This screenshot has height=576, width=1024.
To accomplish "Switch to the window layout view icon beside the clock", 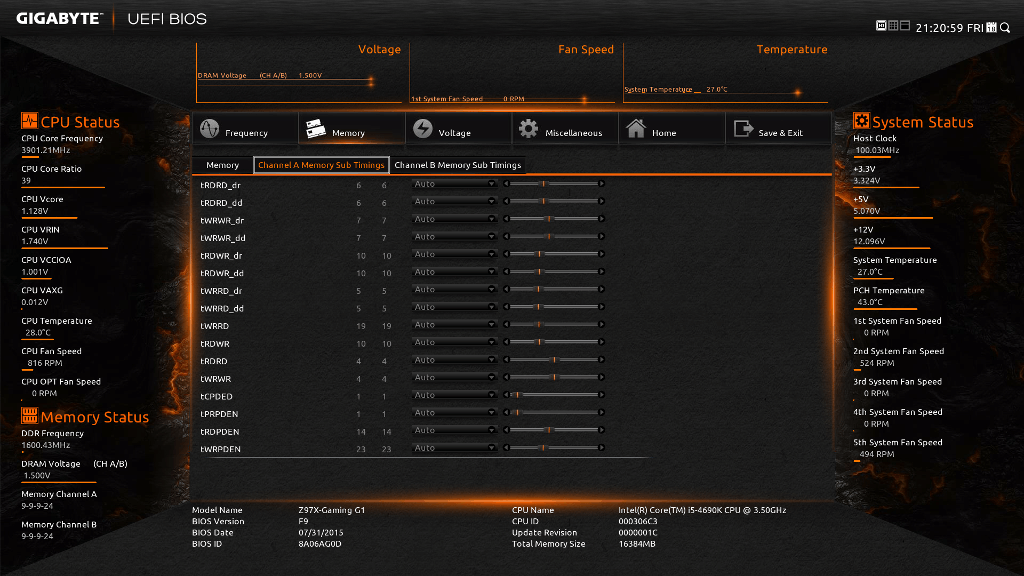I will (x=904, y=25).
